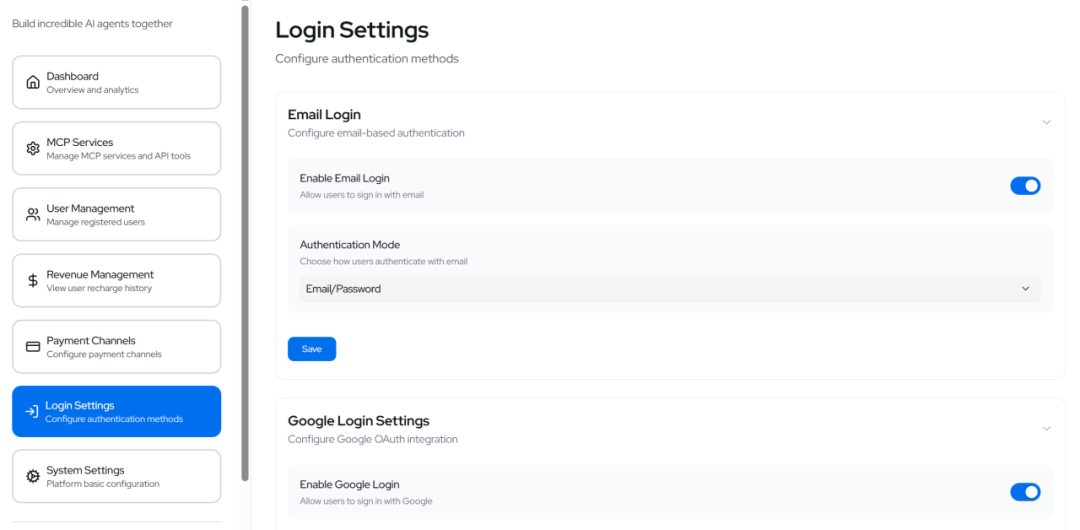Viewport: 1080px width, 530px height.
Task: Select MCP Services sidebar entry
Action: coord(116,149)
